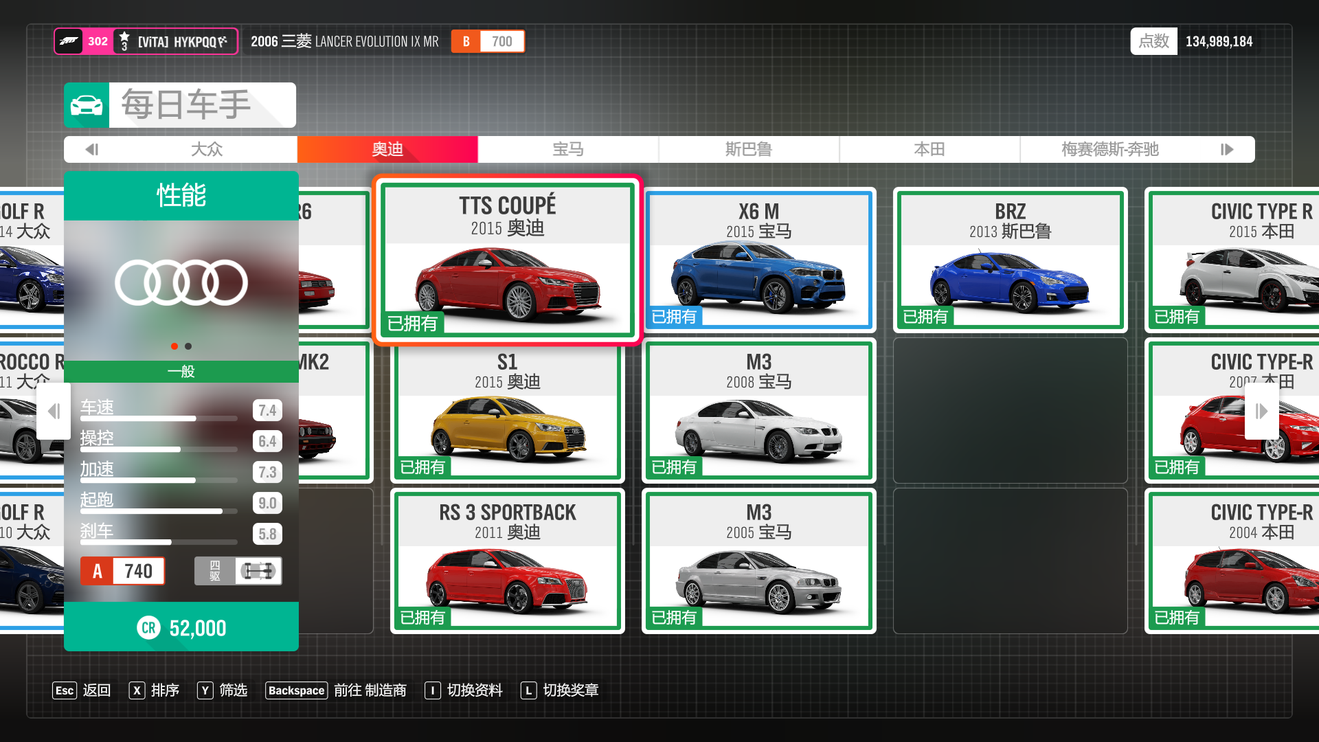
Task: Select the S1 2015 奥迪 car card
Action: (x=508, y=411)
